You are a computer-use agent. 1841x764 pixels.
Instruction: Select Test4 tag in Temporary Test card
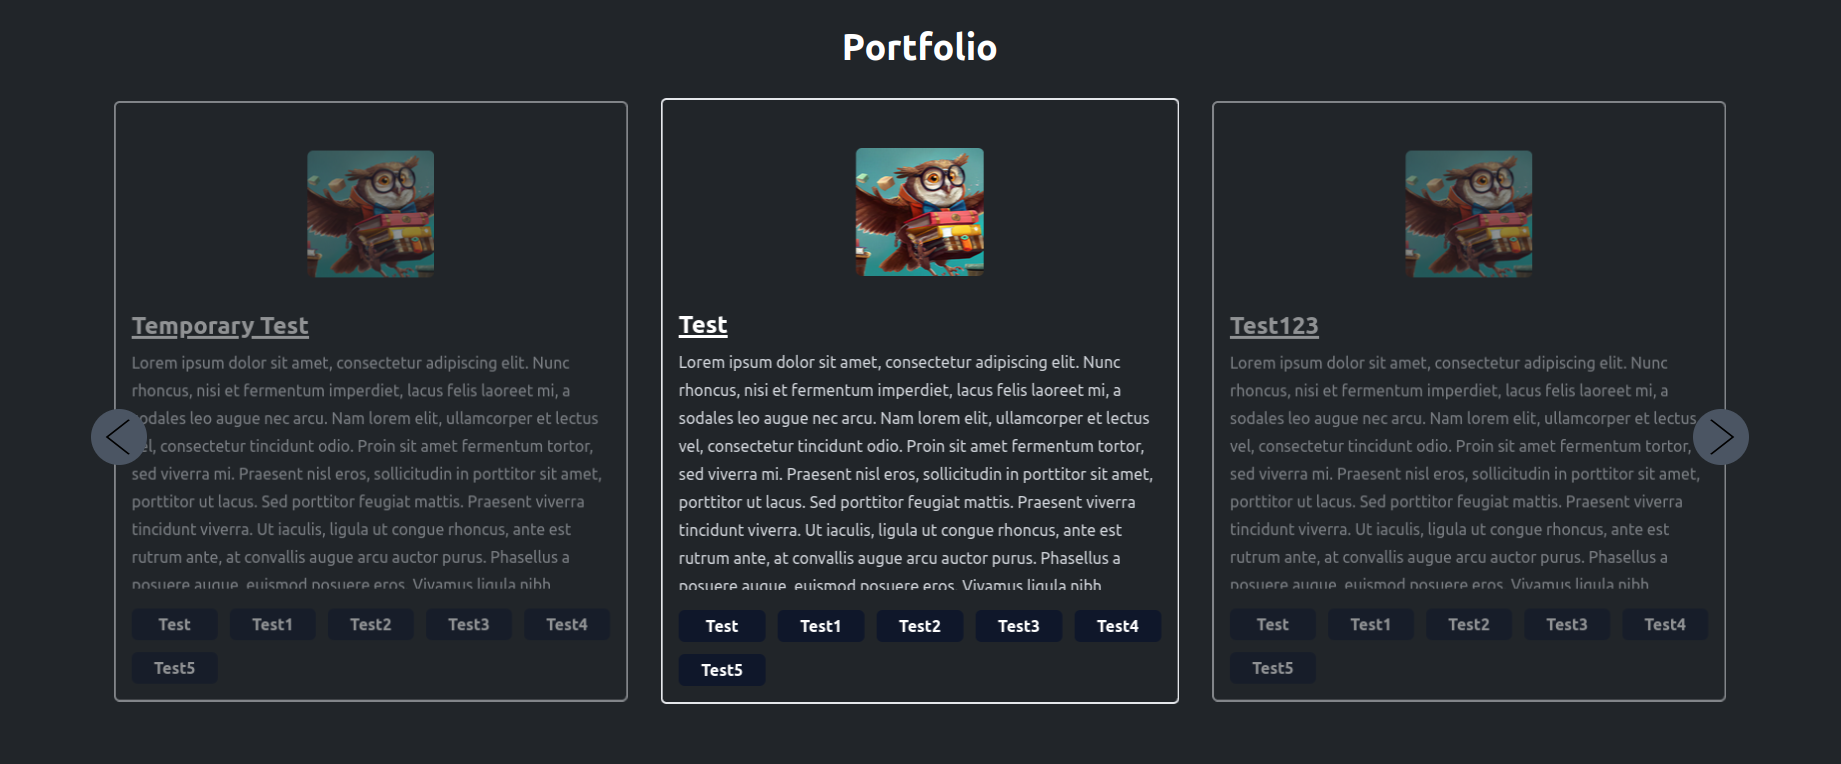[567, 624]
